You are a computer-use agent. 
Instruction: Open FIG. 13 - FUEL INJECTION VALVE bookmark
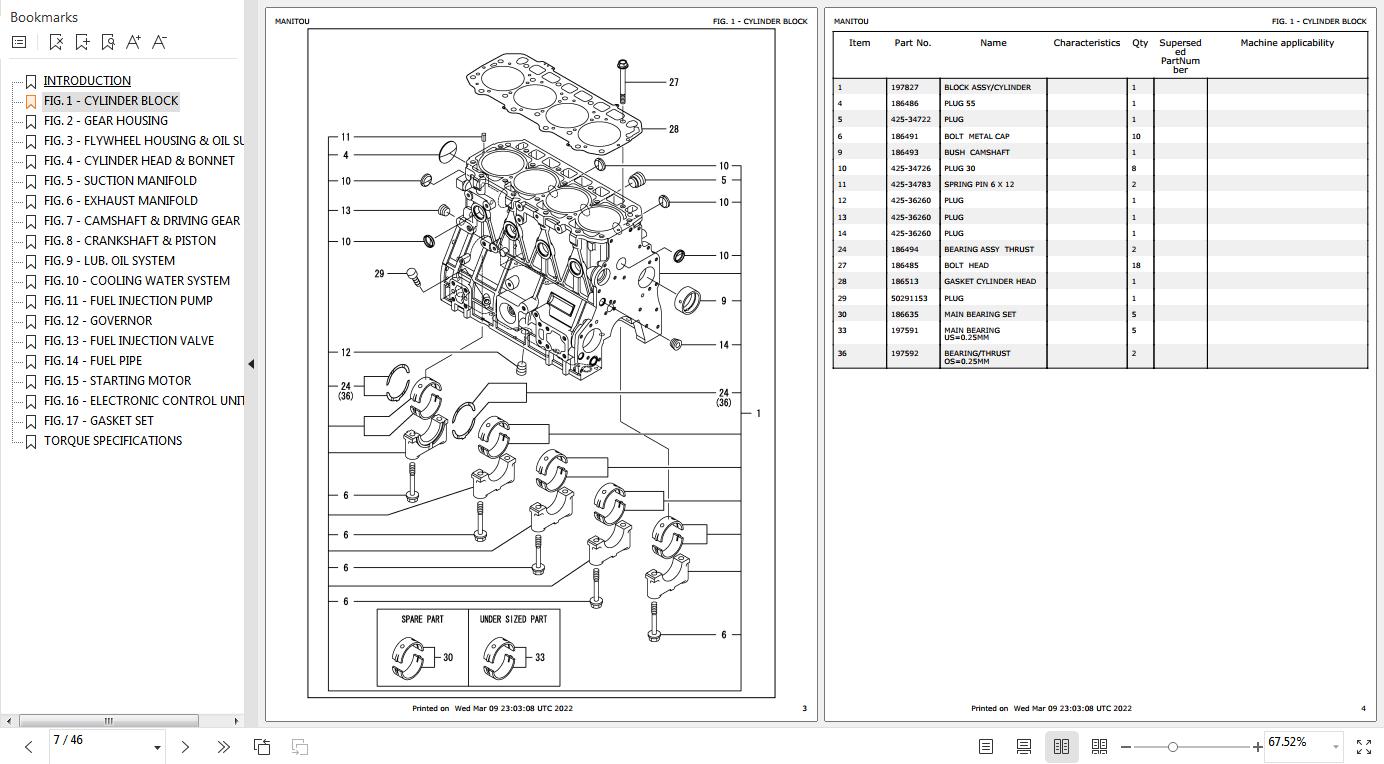[x=128, y=341]
